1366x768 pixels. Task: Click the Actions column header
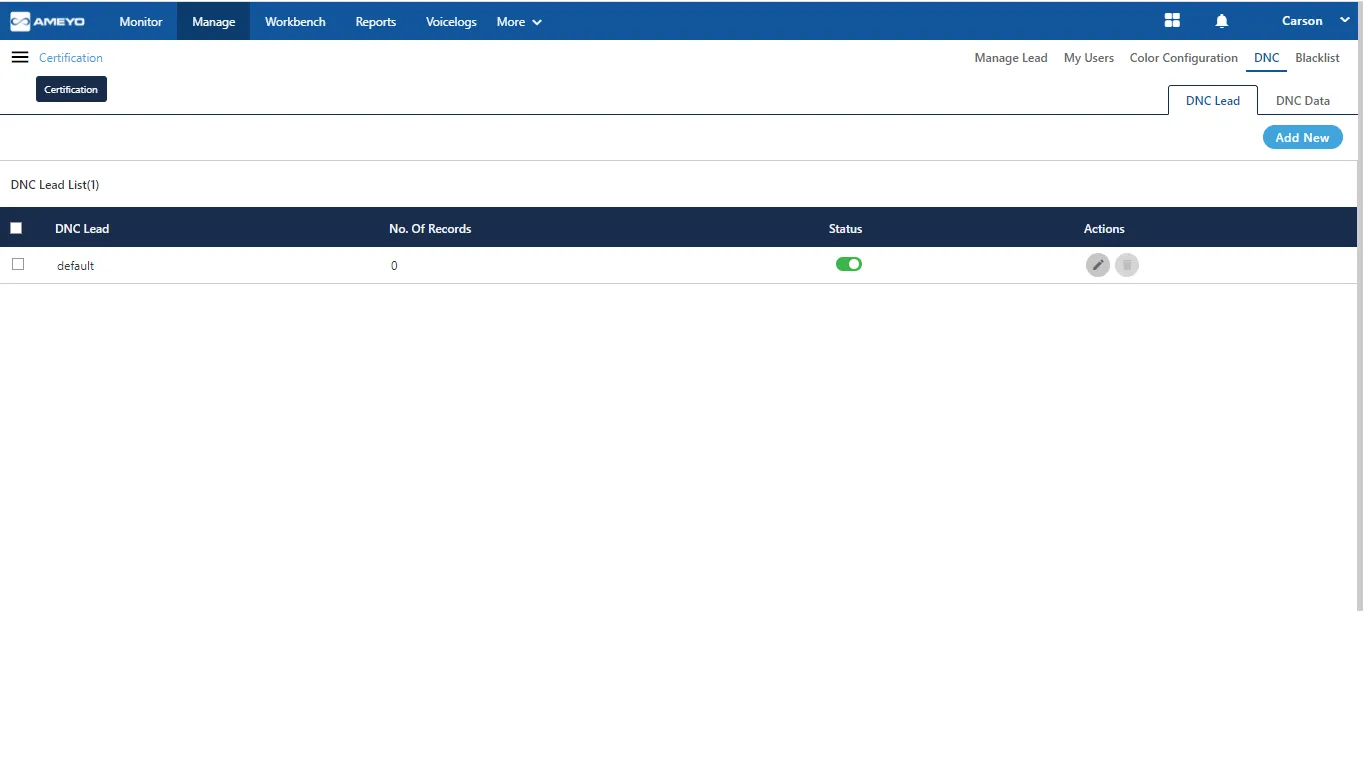1104,229
